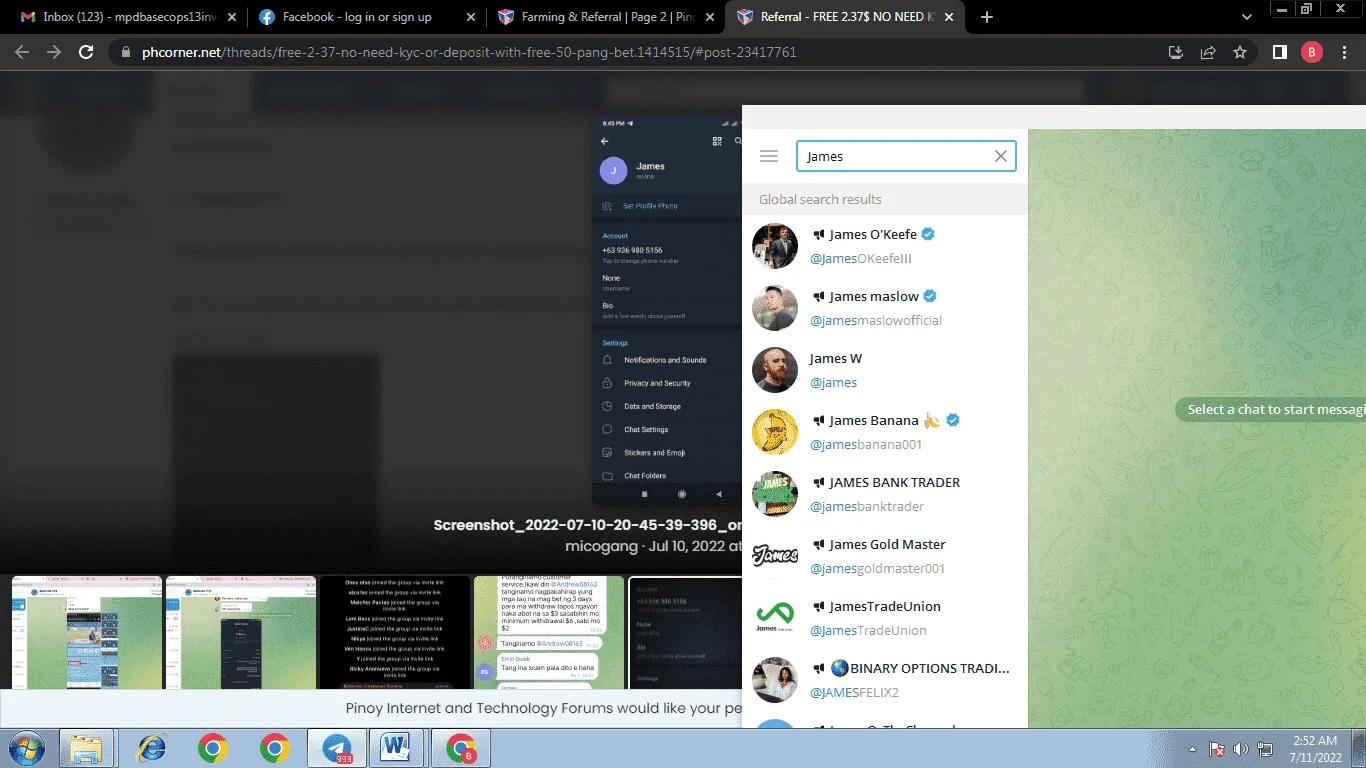Open Windows Explorer from taskbar
This screenshot has width=1366, height=768.
point(87,748)
